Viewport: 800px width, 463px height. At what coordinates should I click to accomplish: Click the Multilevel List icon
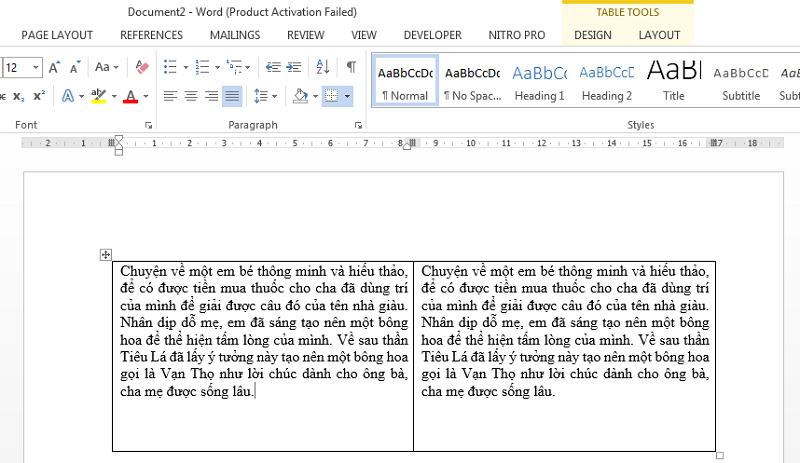point(234,67)
